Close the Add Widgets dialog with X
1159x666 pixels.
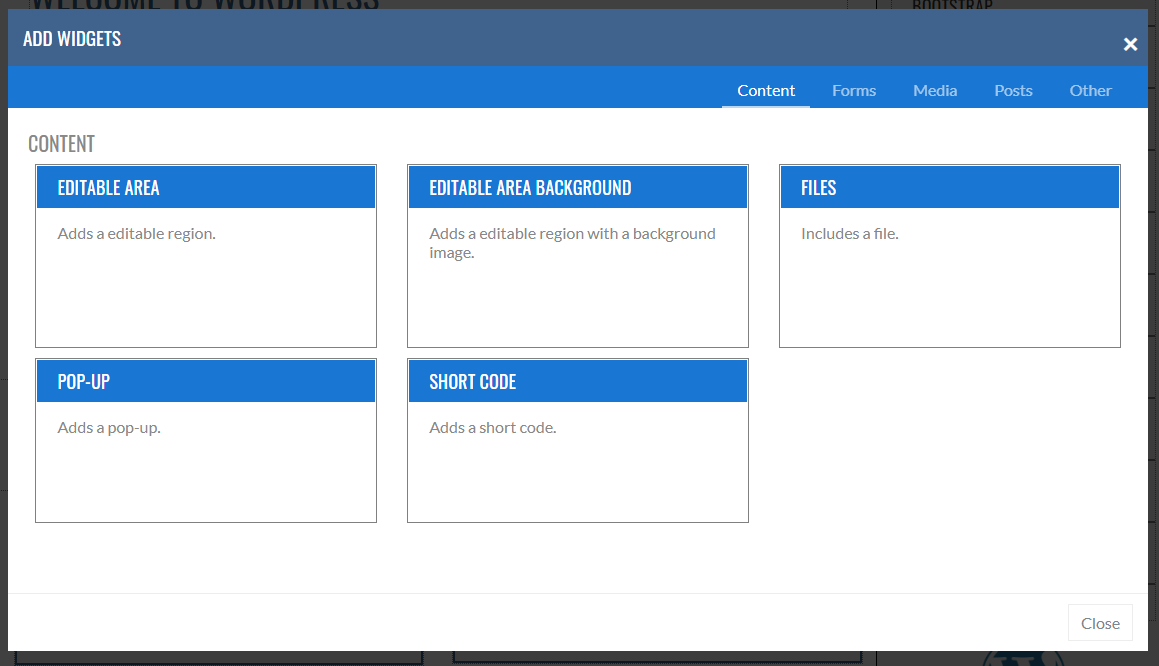tap(1130, 44)
